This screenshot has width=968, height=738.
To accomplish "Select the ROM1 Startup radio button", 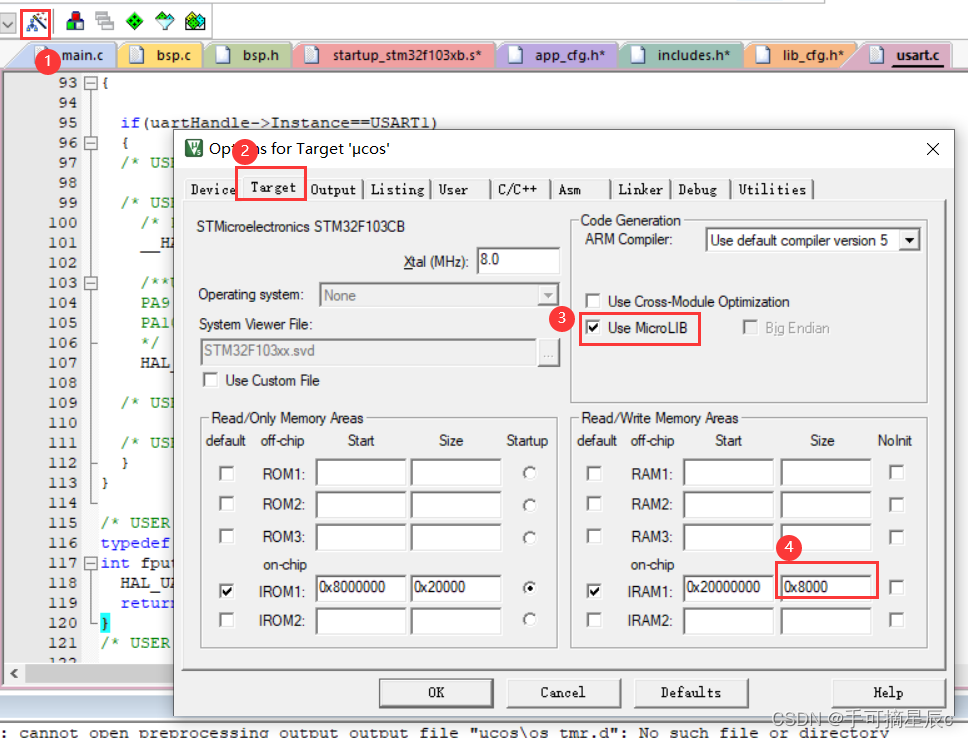I will 529,474.
